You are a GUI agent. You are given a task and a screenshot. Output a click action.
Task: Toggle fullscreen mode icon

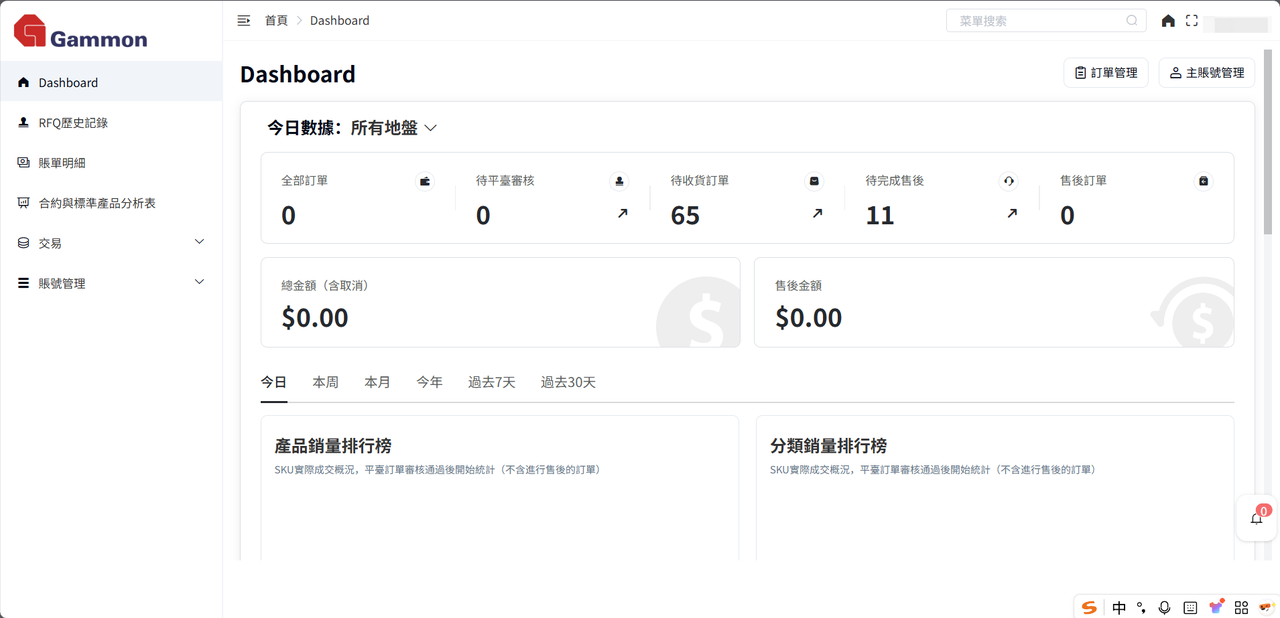[1192, 21]
